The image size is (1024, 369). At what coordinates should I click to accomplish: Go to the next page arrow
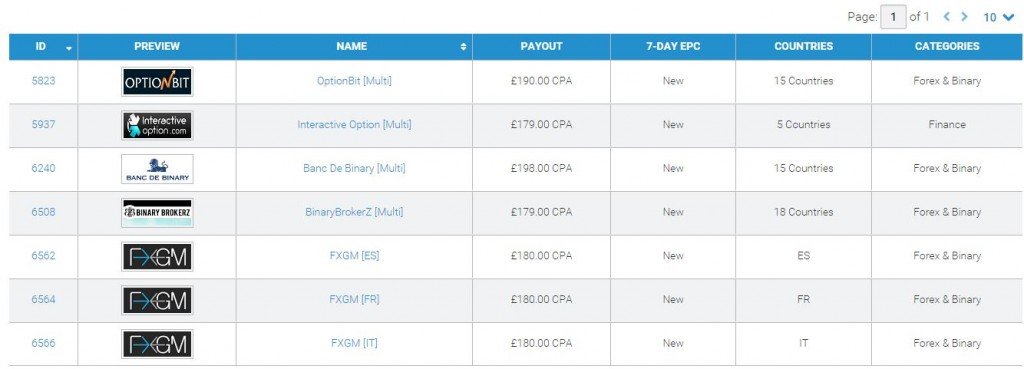pos(964,17)
